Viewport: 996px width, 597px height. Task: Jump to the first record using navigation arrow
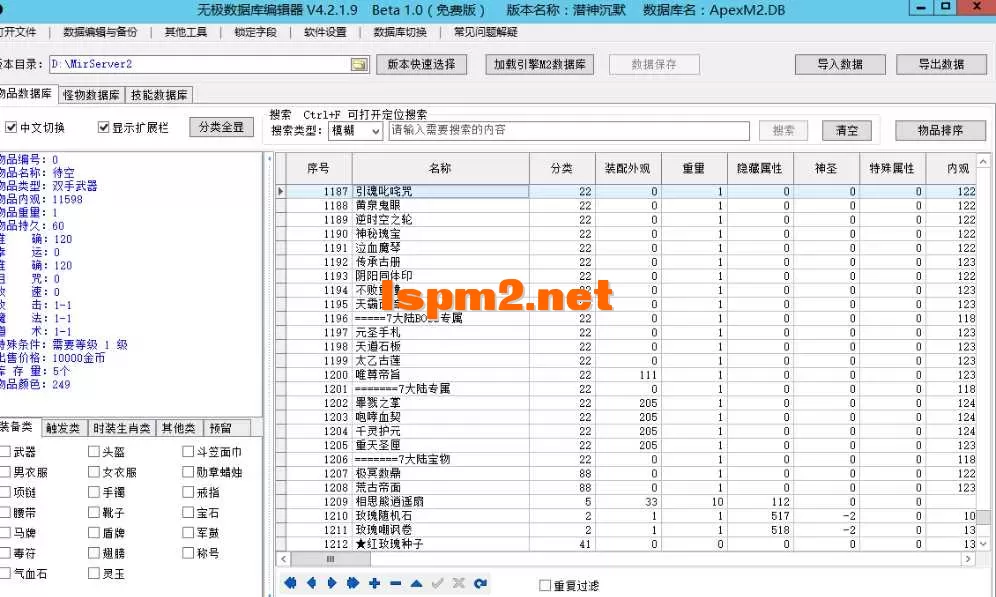291,582
